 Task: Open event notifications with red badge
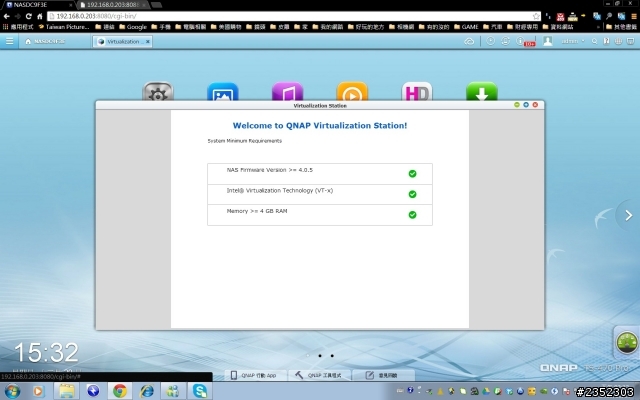(x=524, y=41)
